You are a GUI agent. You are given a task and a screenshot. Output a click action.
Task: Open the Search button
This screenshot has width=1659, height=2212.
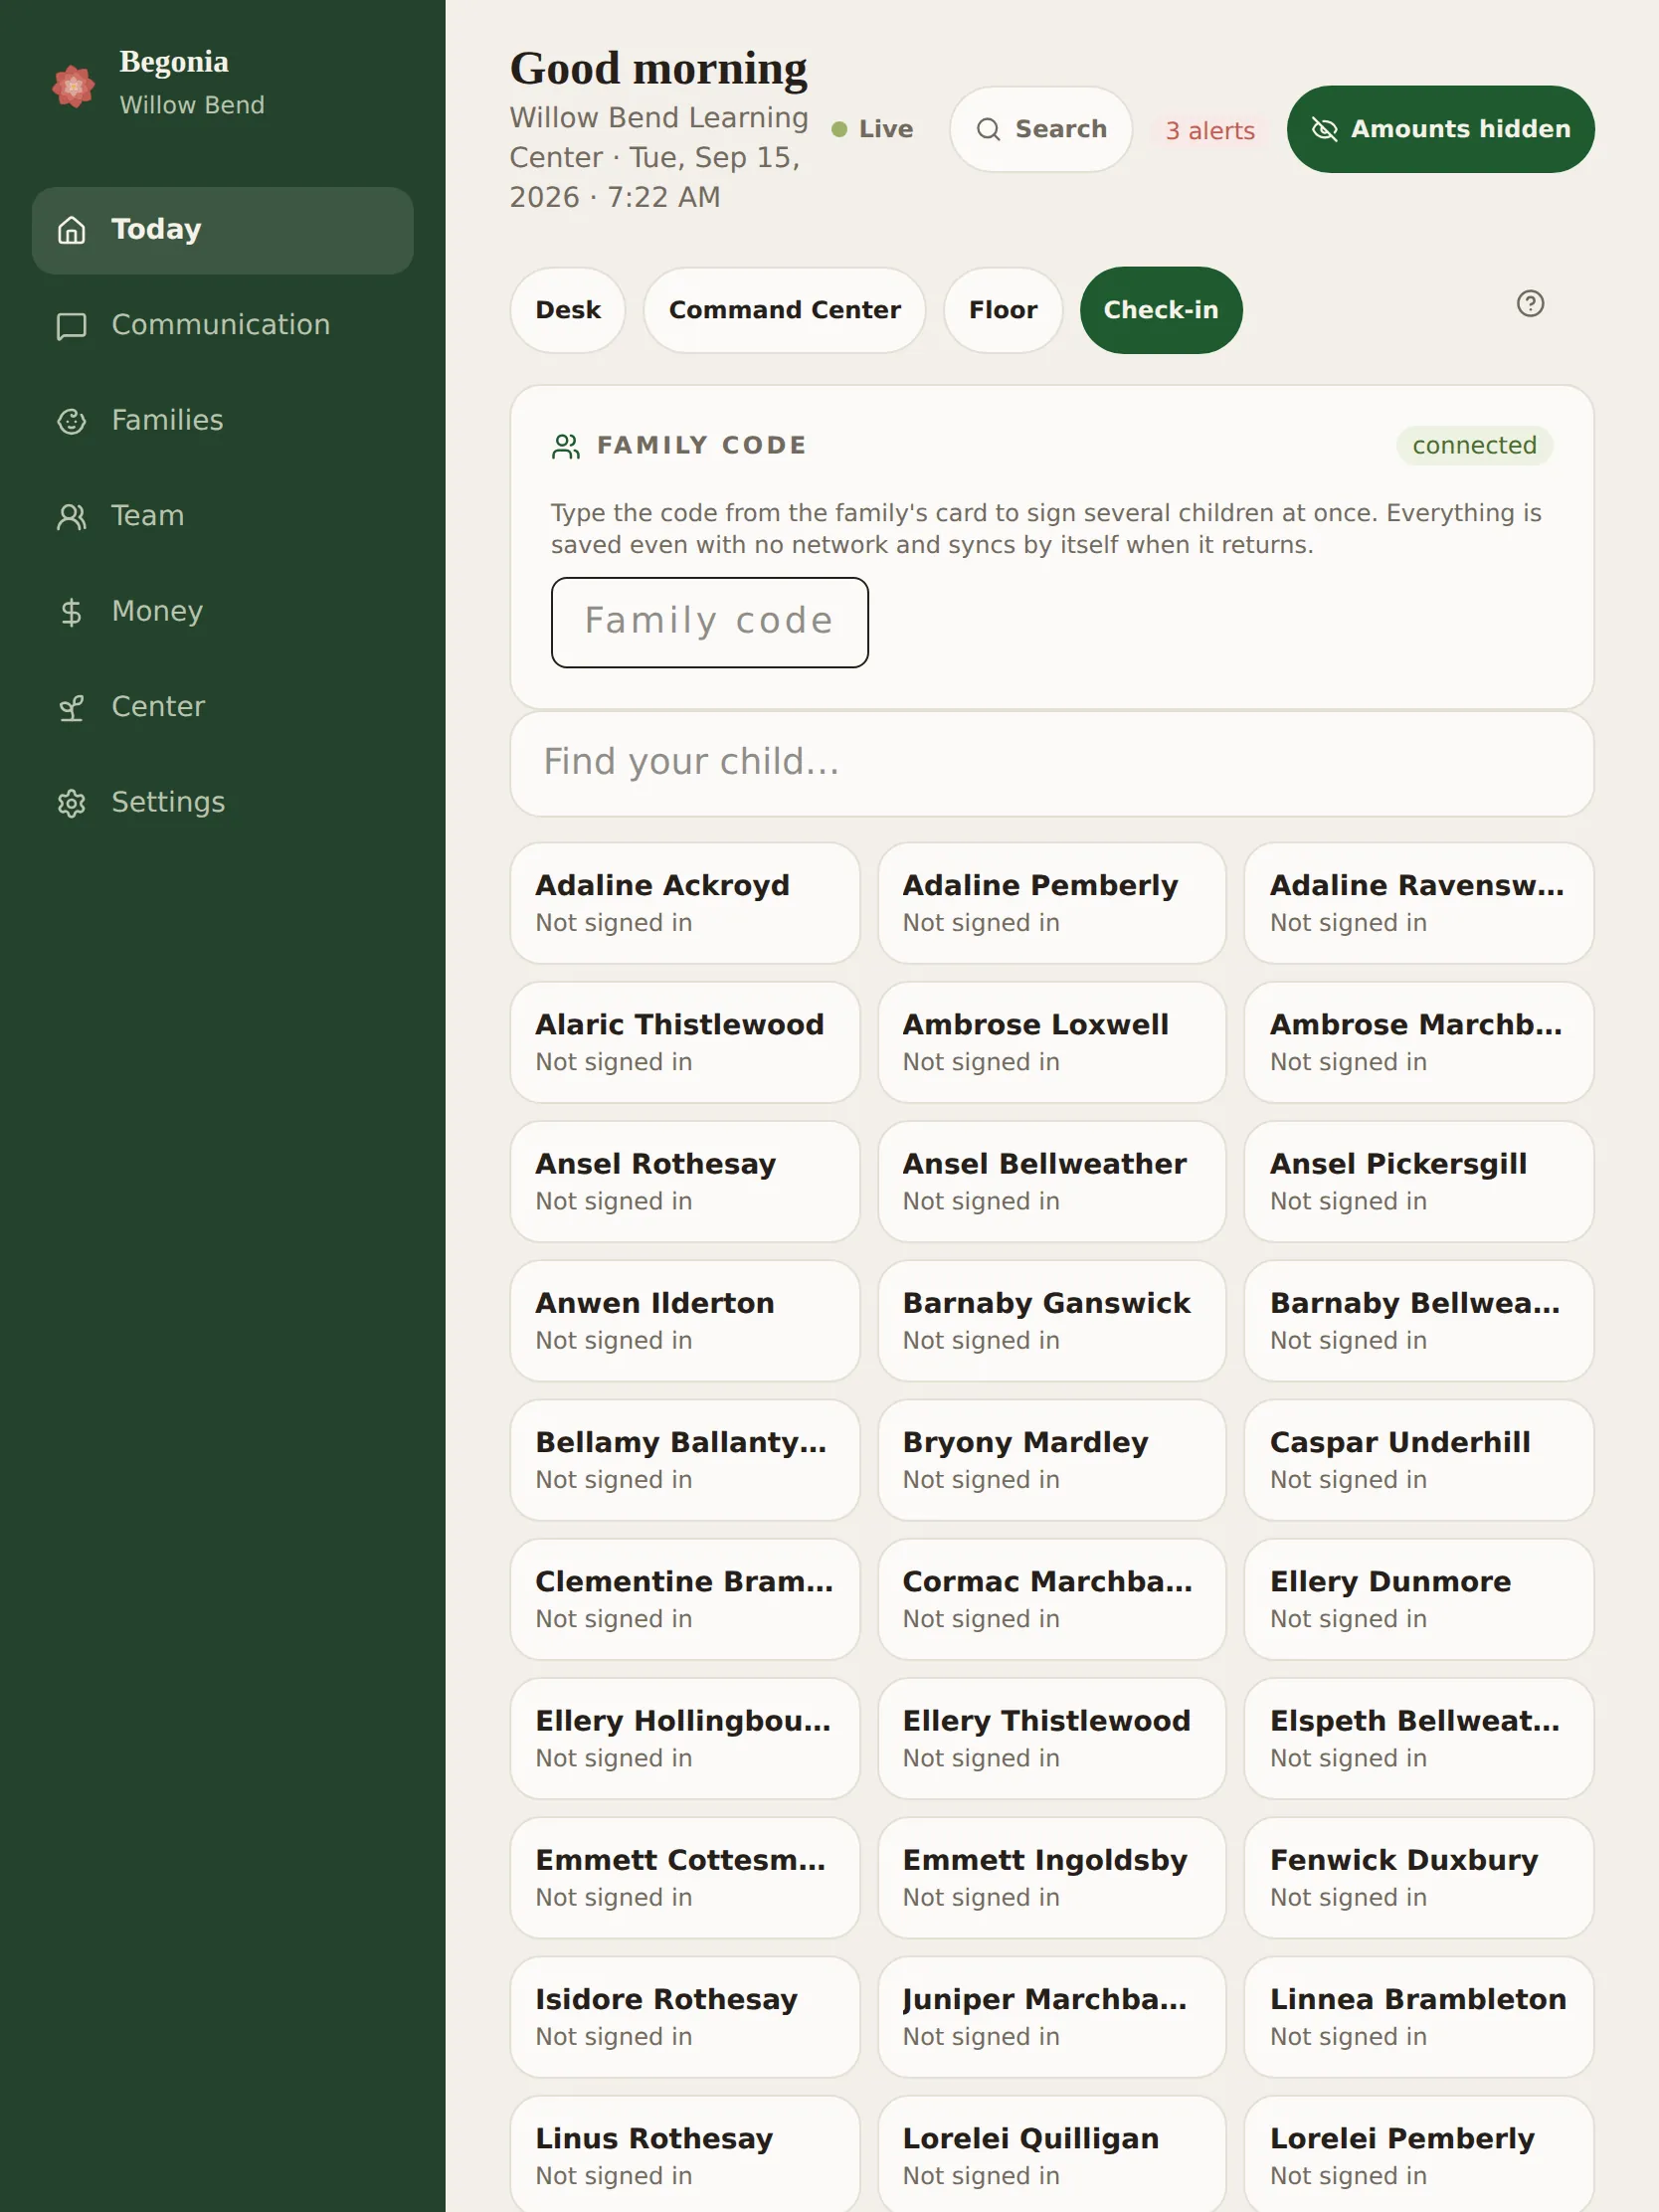1040,129
